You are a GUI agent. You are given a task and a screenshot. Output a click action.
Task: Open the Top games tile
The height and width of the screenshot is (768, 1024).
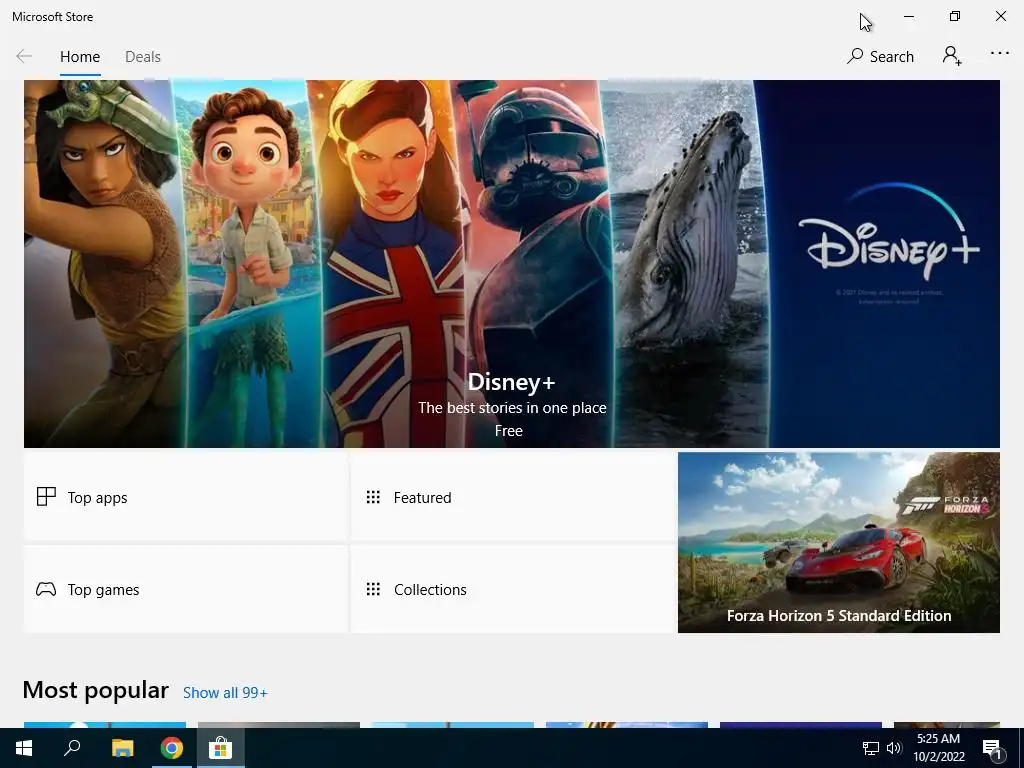(x=186, y=589)
